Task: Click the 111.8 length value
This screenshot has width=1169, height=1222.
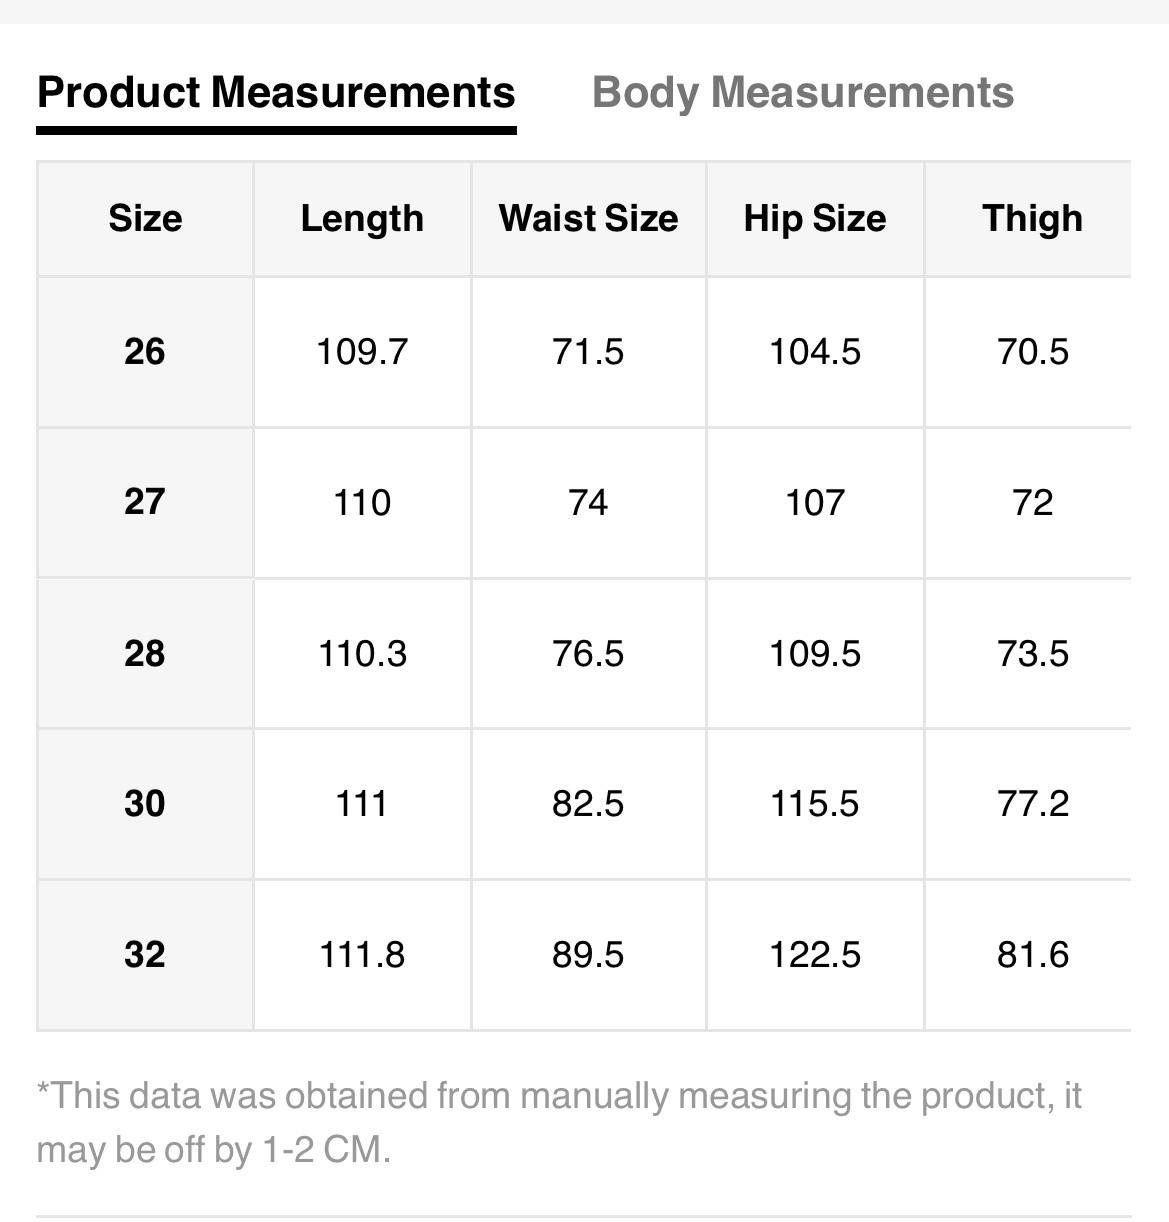Action: point(362,955)
